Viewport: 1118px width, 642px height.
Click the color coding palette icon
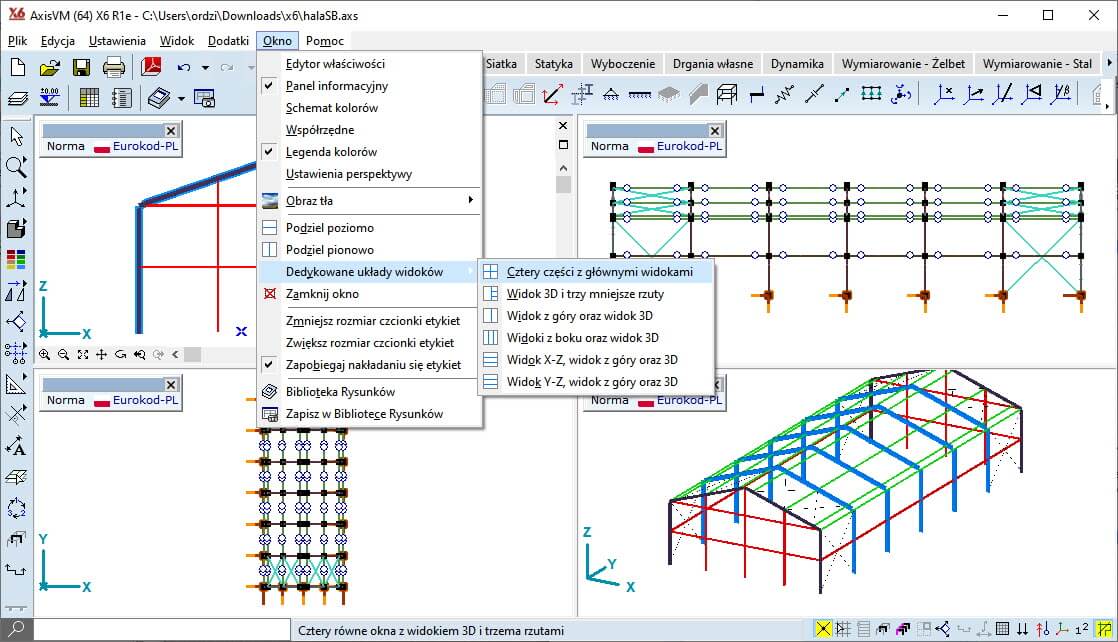point(16,259)
